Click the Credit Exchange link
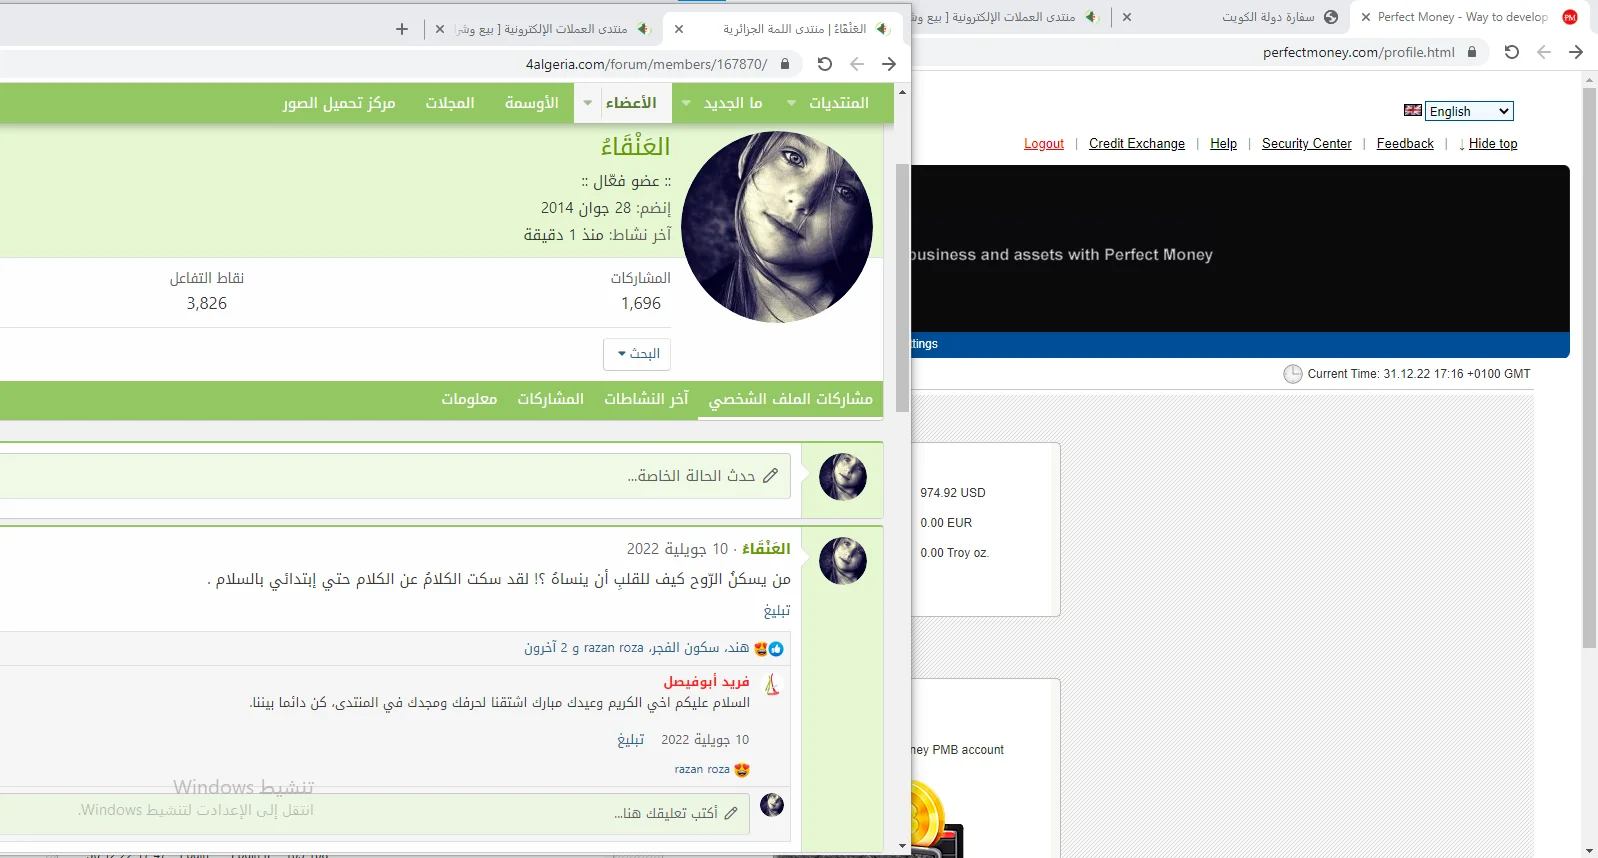1598x858 pixels. [x=1136, y=144]
